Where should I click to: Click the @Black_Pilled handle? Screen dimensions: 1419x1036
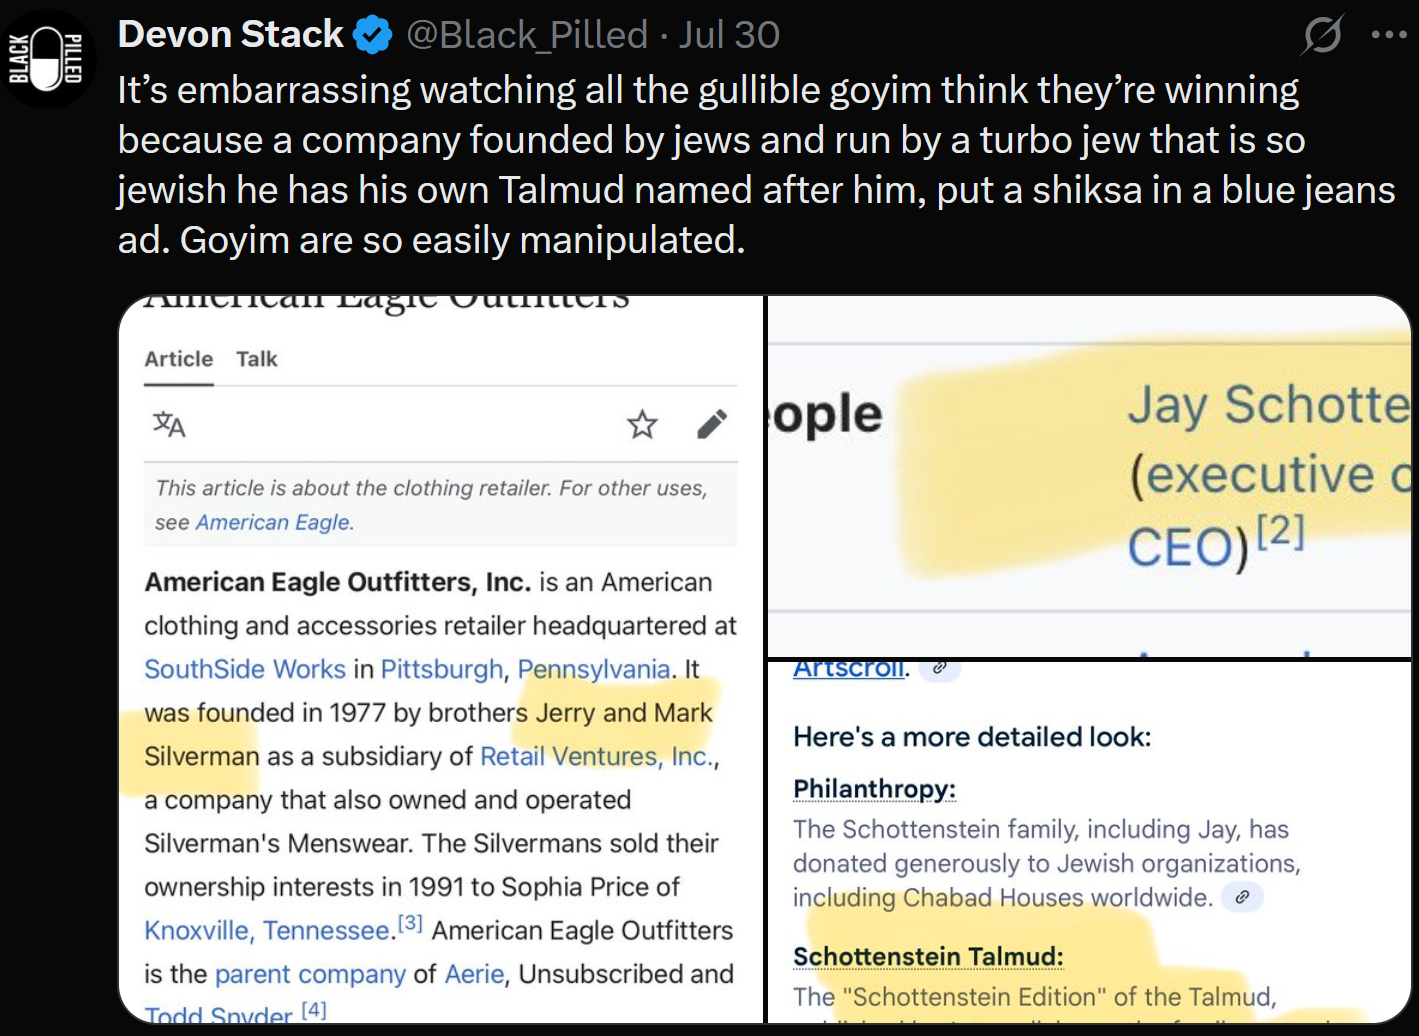pyautogui.click(x=527, y=35)
